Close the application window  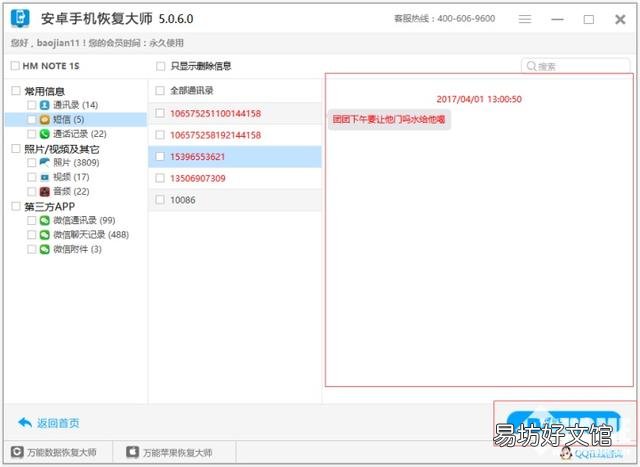[620, 19]
